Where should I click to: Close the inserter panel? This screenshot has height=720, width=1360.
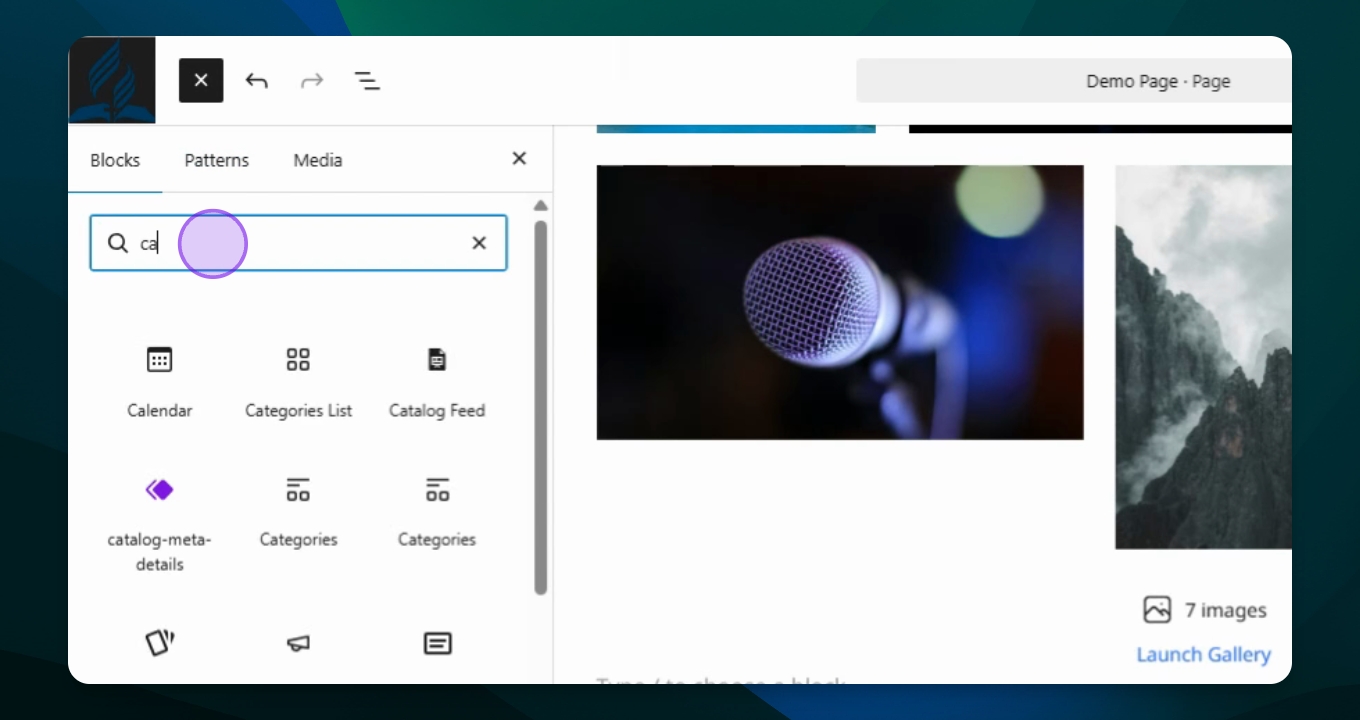point(519,158)
